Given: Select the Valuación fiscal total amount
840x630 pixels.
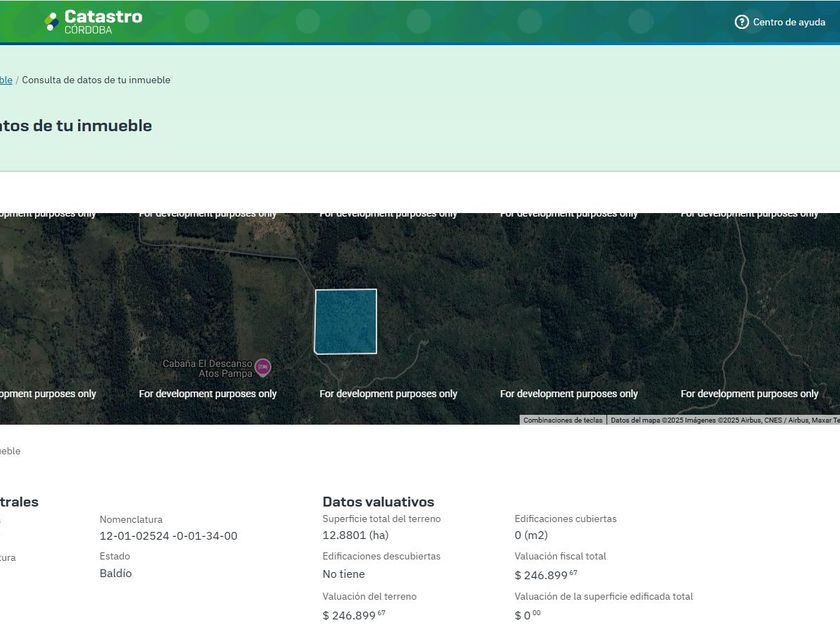Looking at the screenshot, I should point(546,575).
